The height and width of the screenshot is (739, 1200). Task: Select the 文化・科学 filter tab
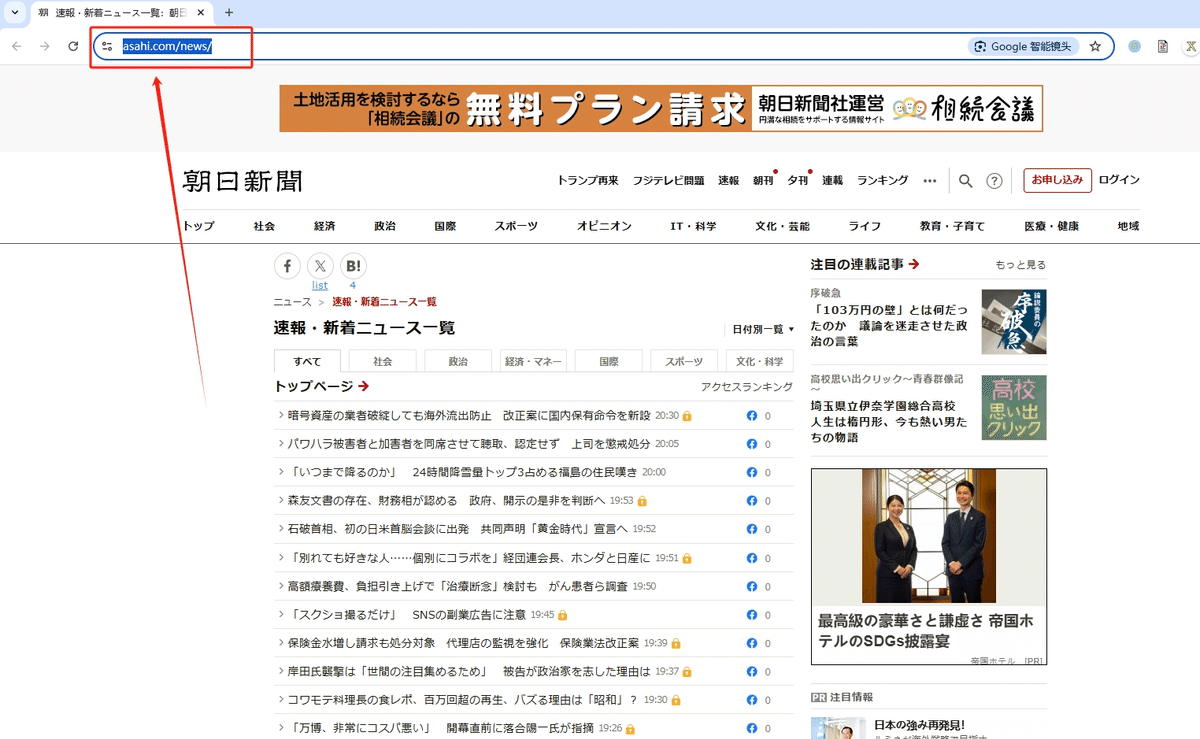pos(760,361)
